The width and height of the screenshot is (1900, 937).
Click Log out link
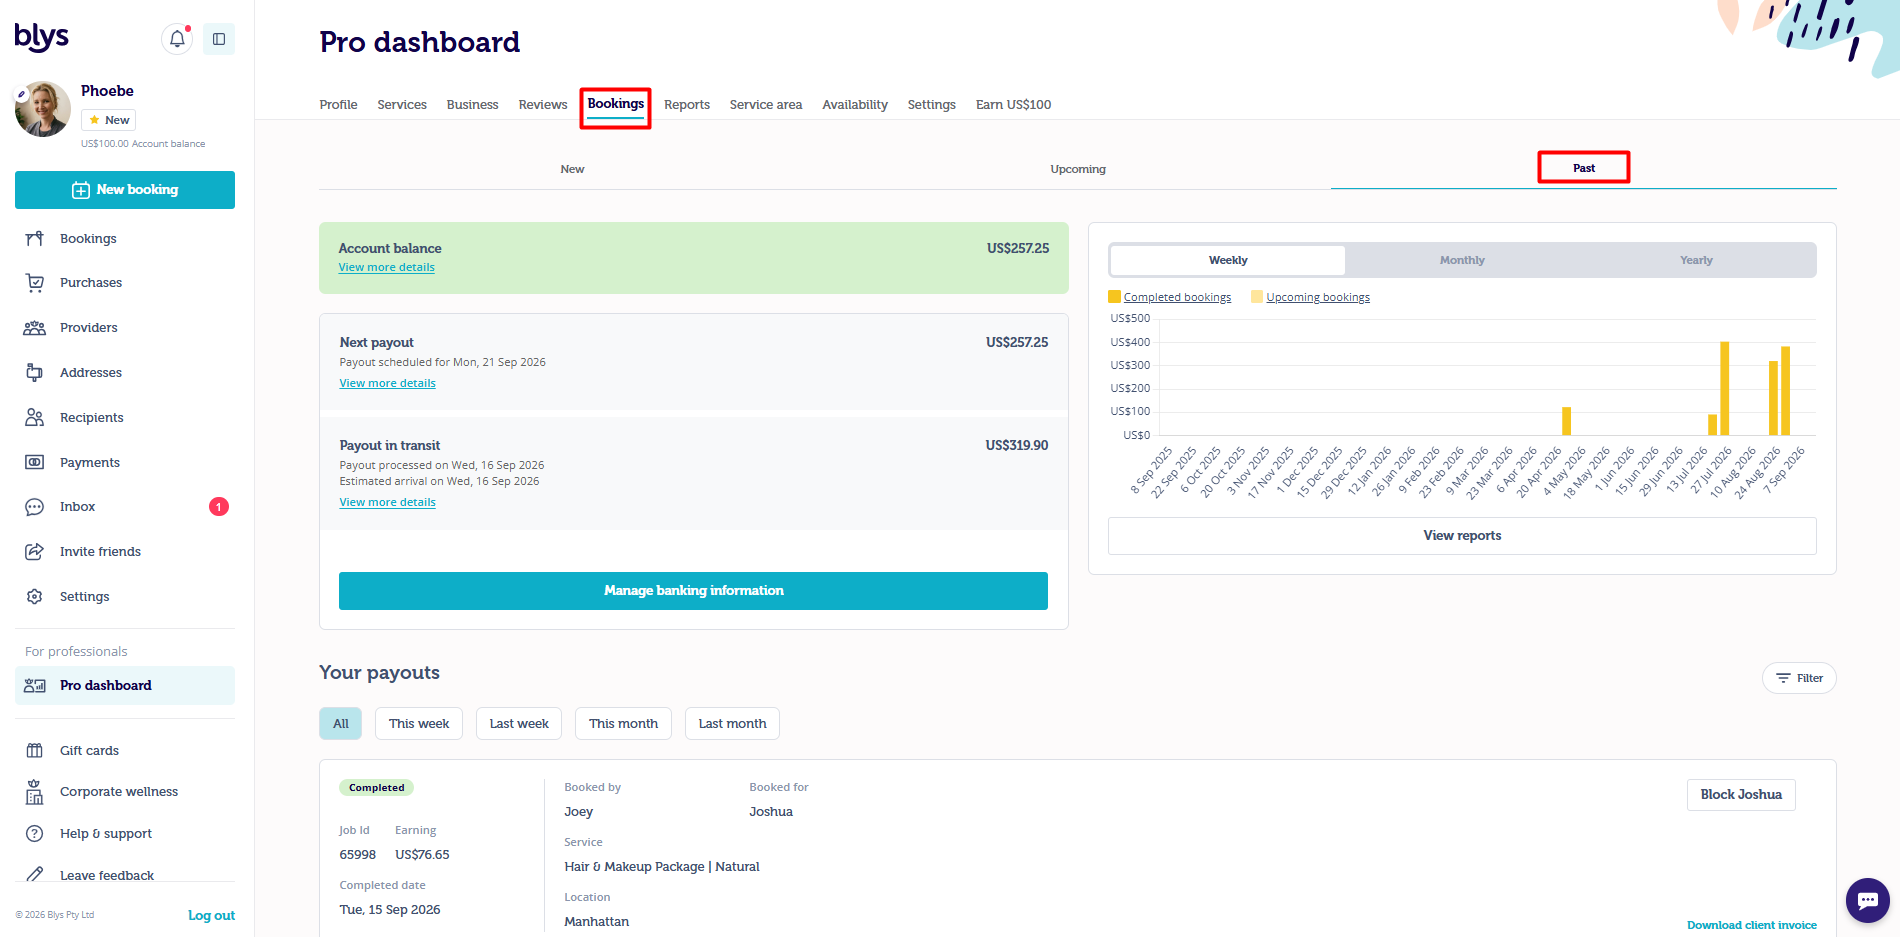[211, 916]
